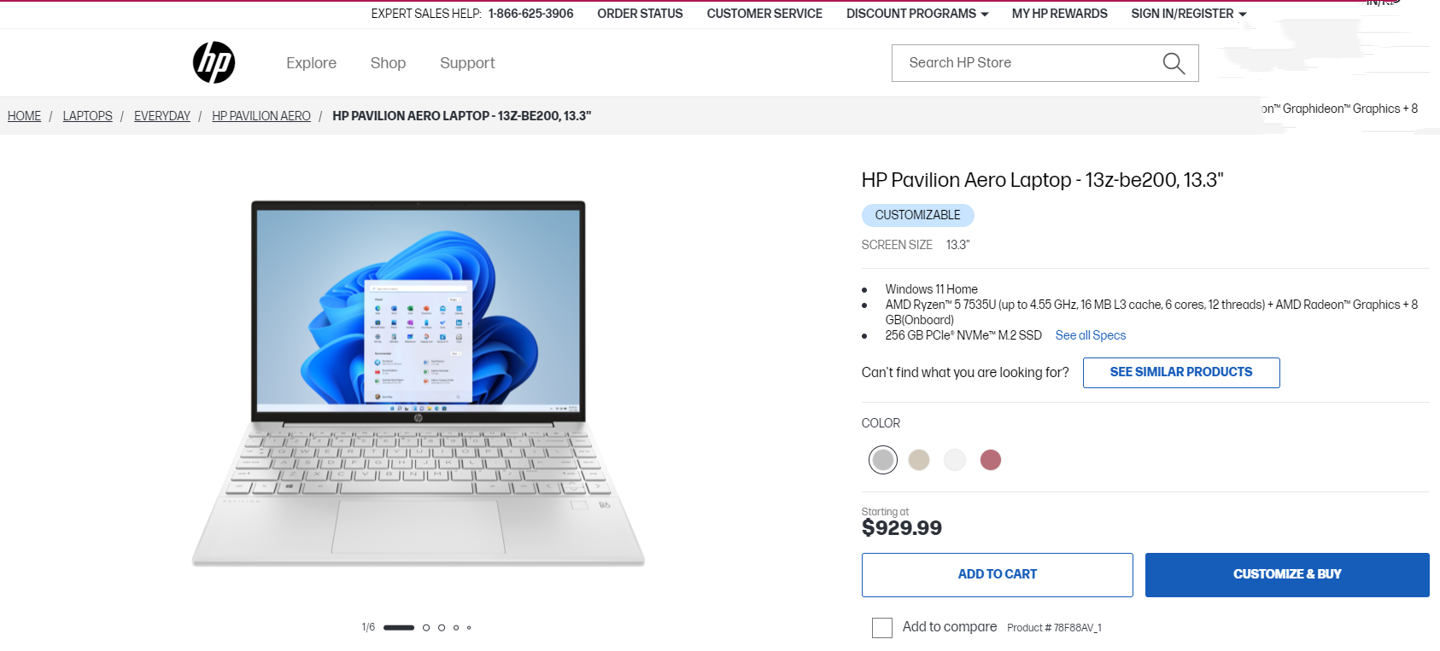The height and width of the screenshot is (651, 1440).
Task: Select the silver color swatch
Action: (883, 460)
